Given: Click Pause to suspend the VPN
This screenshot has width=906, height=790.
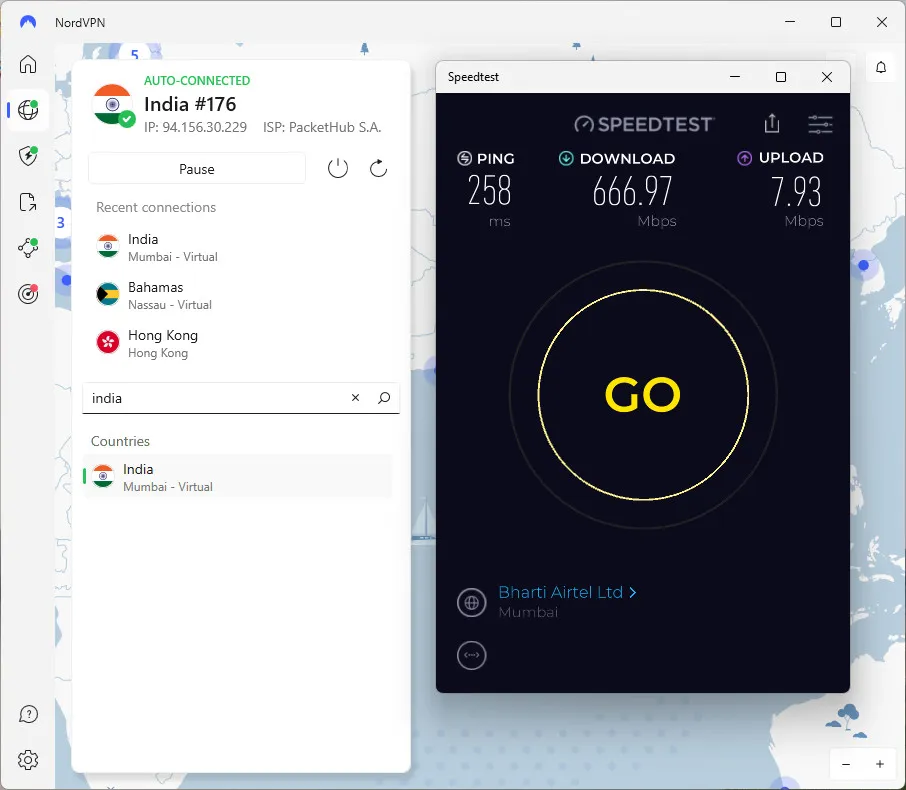Looking at the screenshot, I should tap(196, 168).
